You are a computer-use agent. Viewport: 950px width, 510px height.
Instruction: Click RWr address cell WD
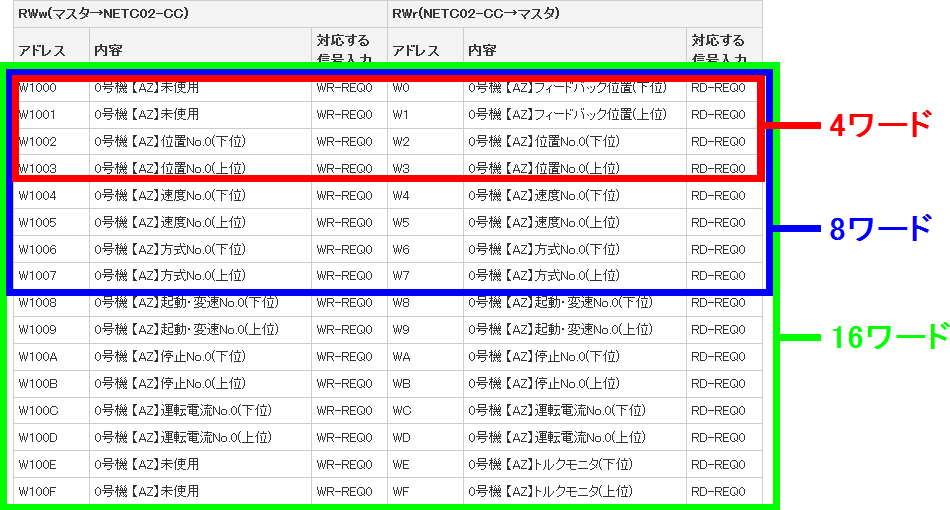tap(425, 437)
